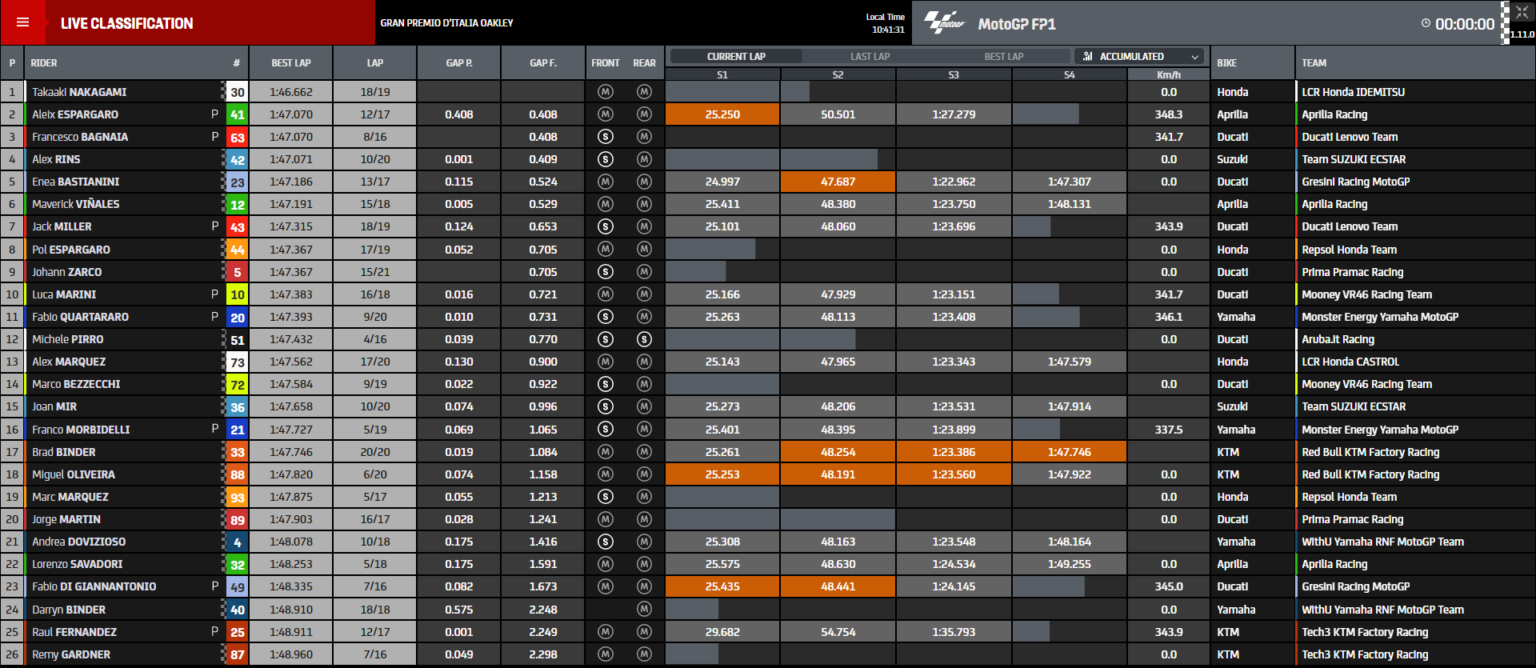Switch to the Current Lap tab
The height and width of the screenshot is (668, 1536).
(x=736, y=57)
